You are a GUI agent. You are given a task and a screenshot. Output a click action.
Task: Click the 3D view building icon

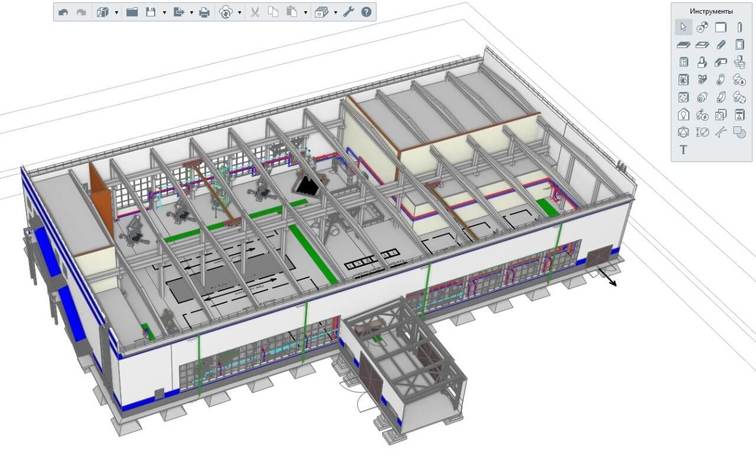pyautogui.click(x=102, y=13)
